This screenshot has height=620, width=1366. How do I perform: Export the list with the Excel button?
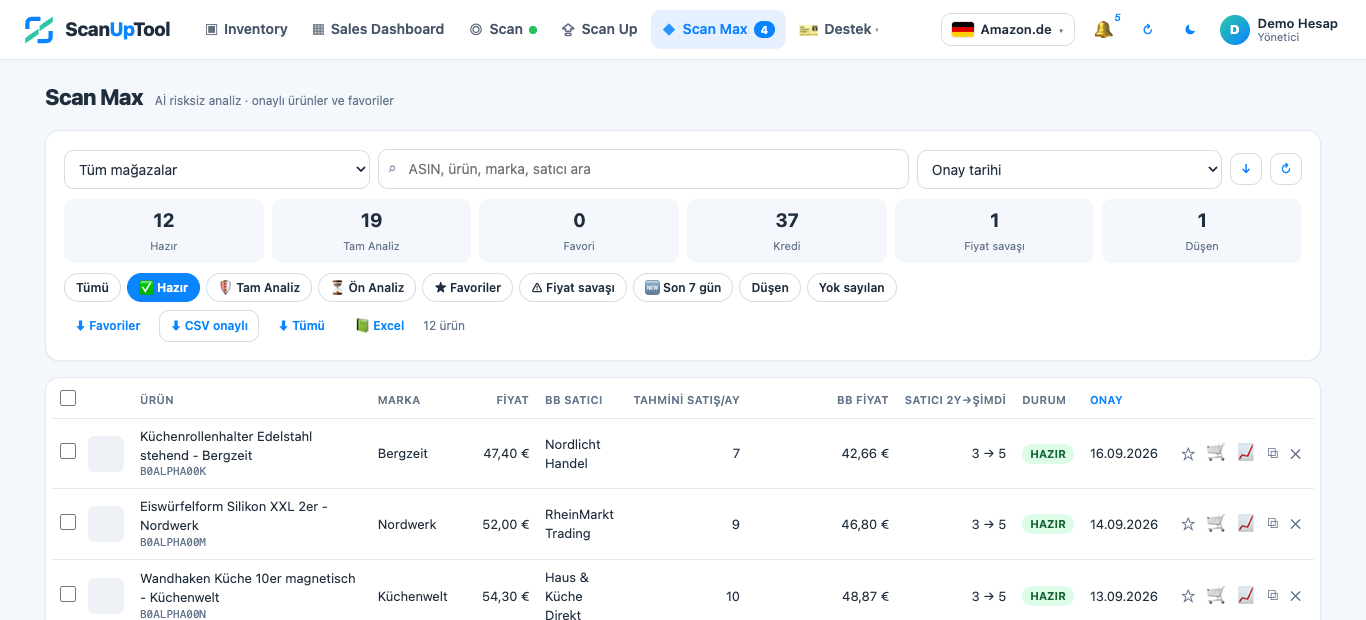pos(380,326)
